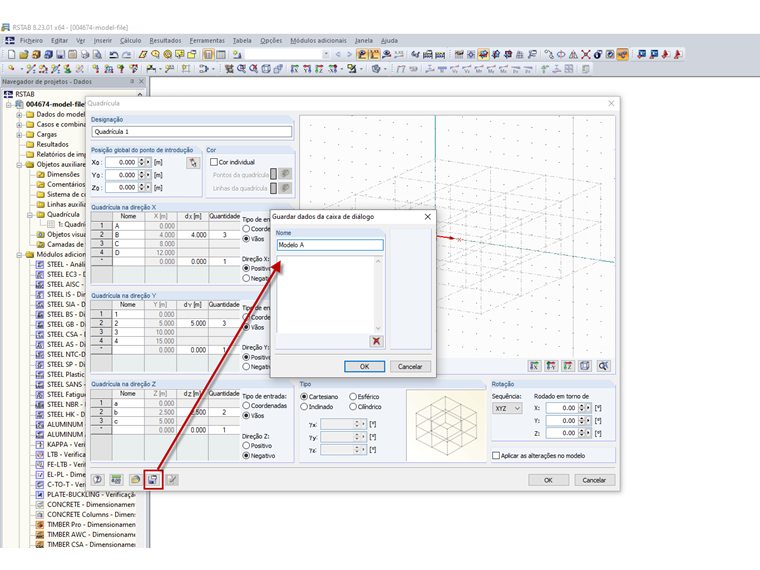
Task: Open the dropdown arrow of toolbar combo box
Action: coord(326,54)
